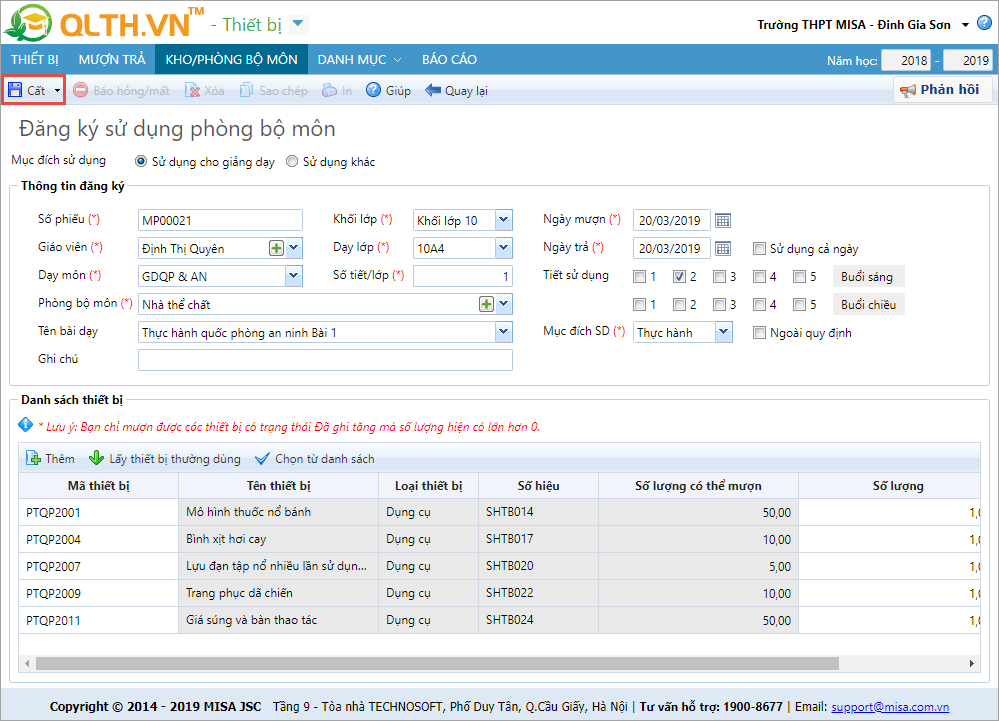Click the 2018 school year field
The width and height of the screenshot is (999, 721).
click(906, 61)
